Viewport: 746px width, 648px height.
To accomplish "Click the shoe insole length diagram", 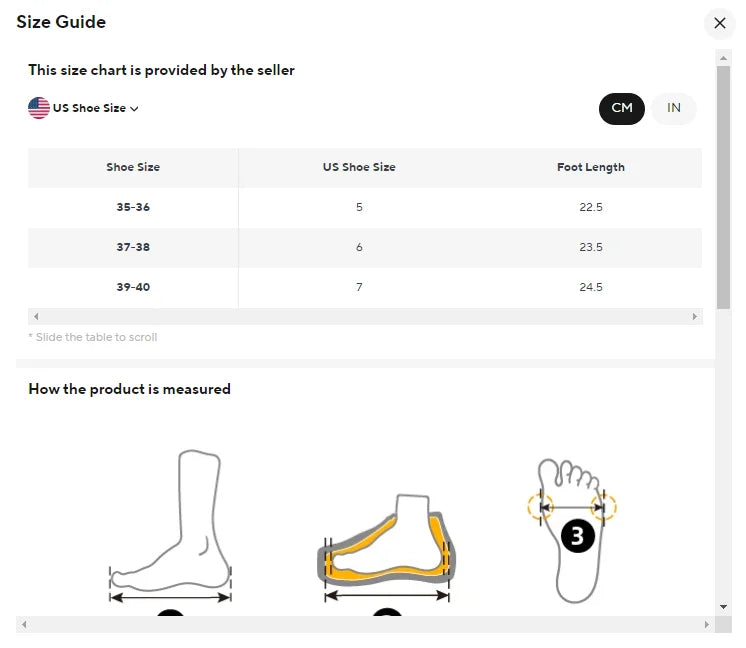I will click(x=386, y=550).
